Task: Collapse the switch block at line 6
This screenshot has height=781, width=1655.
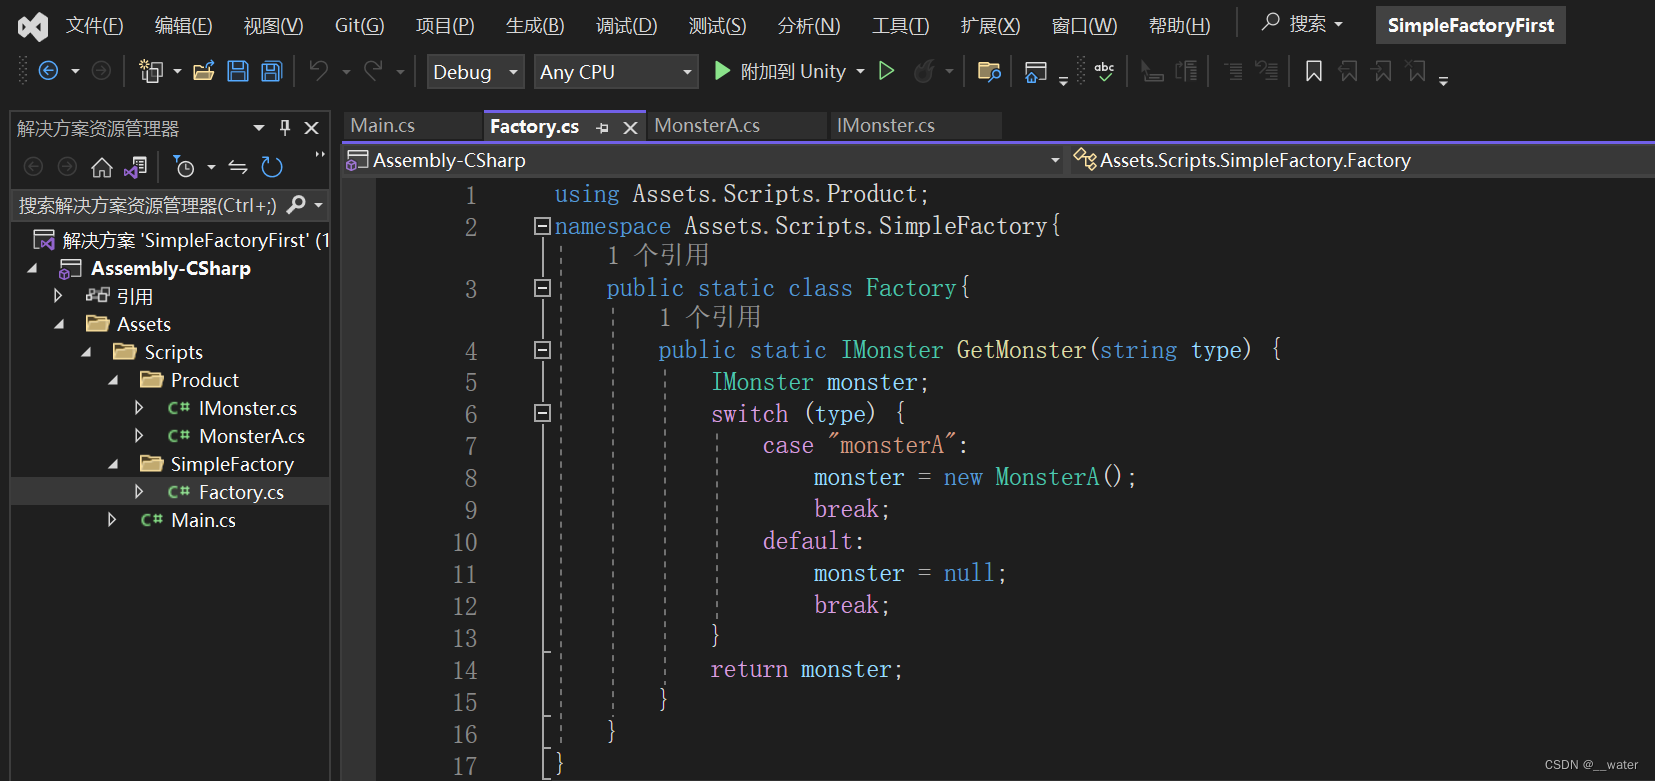Action: [x=542, y=413]
